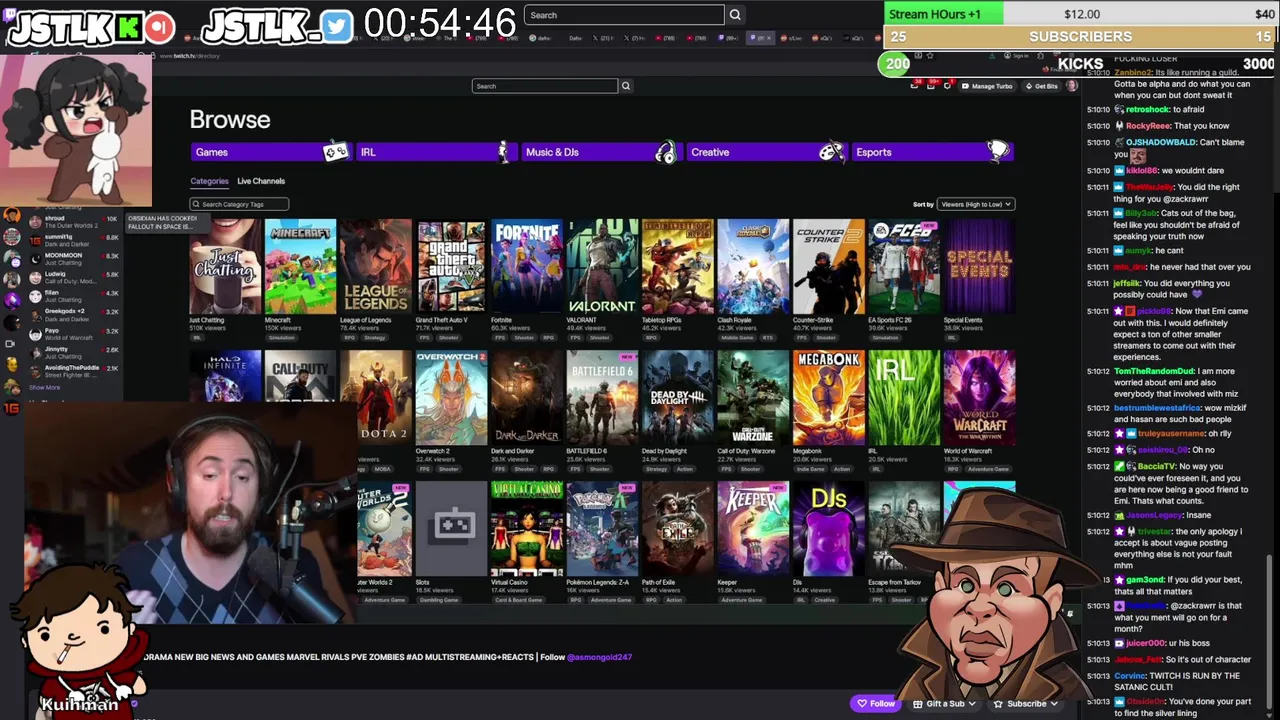1280x720 pixels.
Task: Click the Search Category Tags field
Action: pos(240,204)
